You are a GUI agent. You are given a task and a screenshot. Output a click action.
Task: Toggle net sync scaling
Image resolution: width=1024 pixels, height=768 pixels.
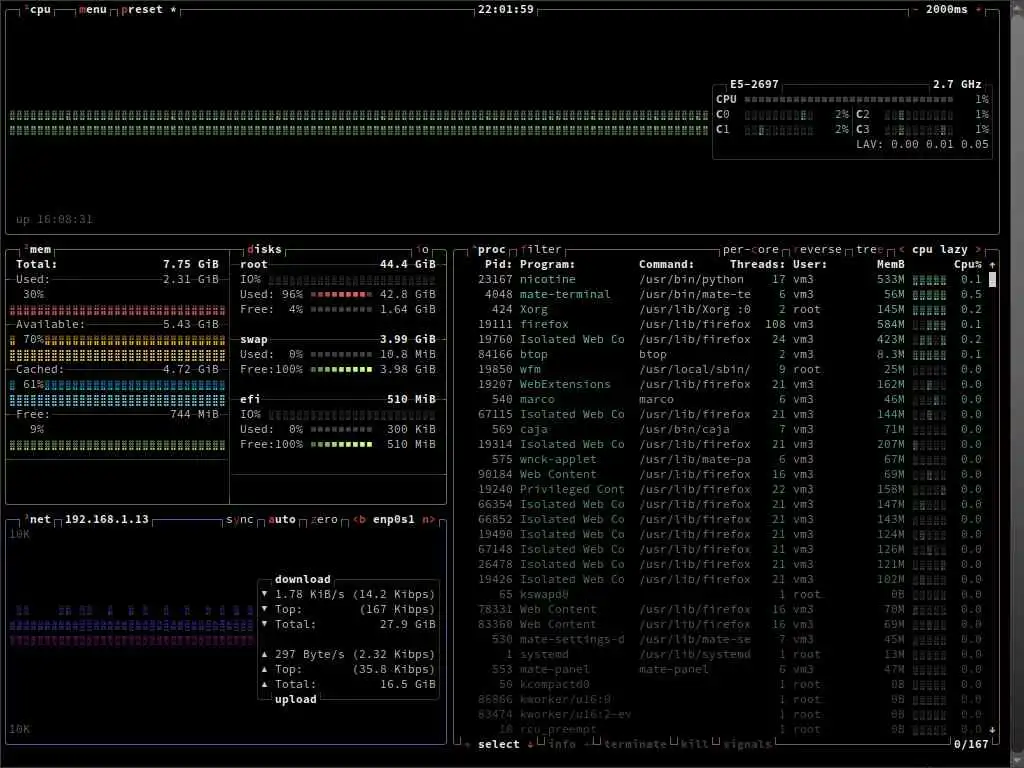point(239,519)
